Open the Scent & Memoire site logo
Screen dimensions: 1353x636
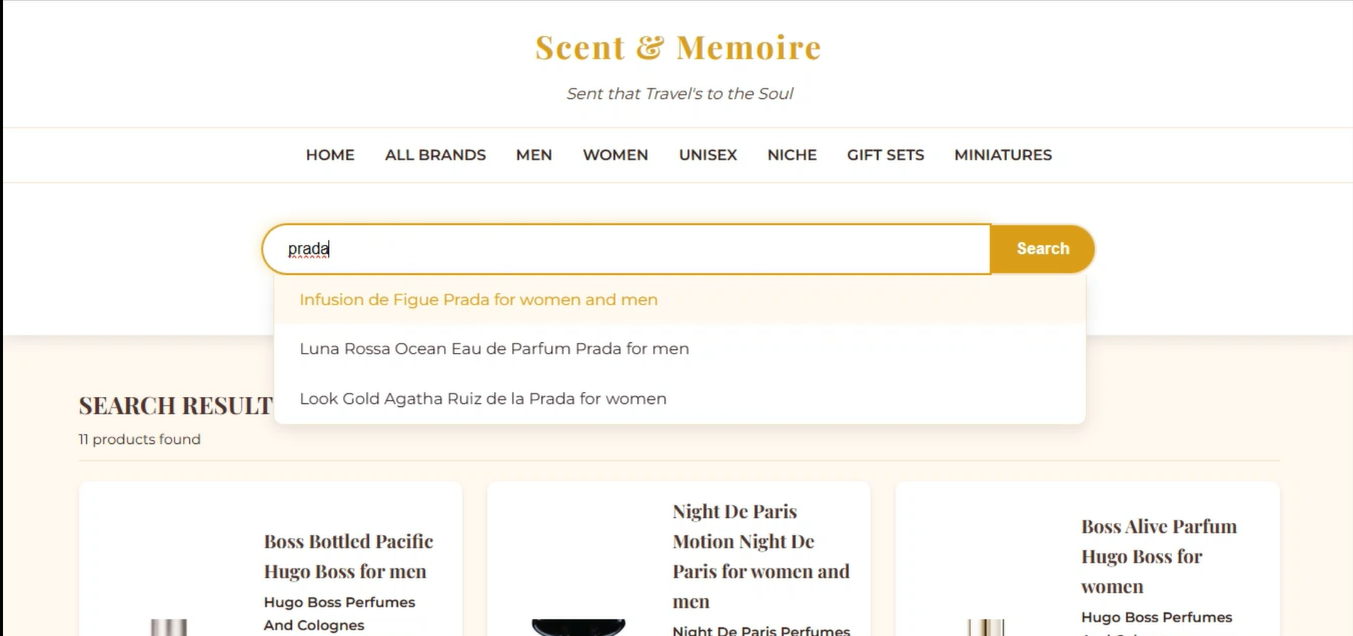(678, 47)
